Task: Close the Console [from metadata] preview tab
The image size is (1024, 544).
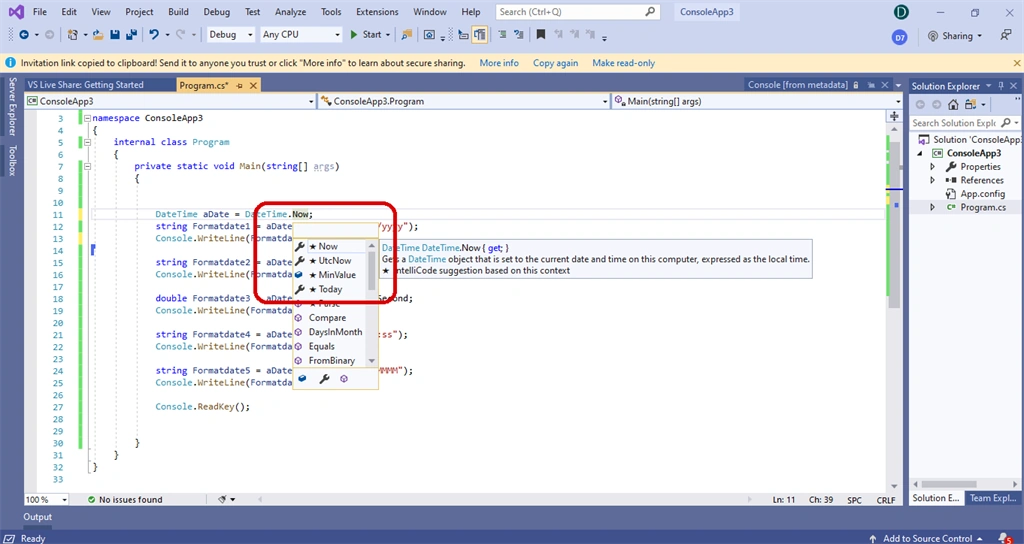Action: 885,85
